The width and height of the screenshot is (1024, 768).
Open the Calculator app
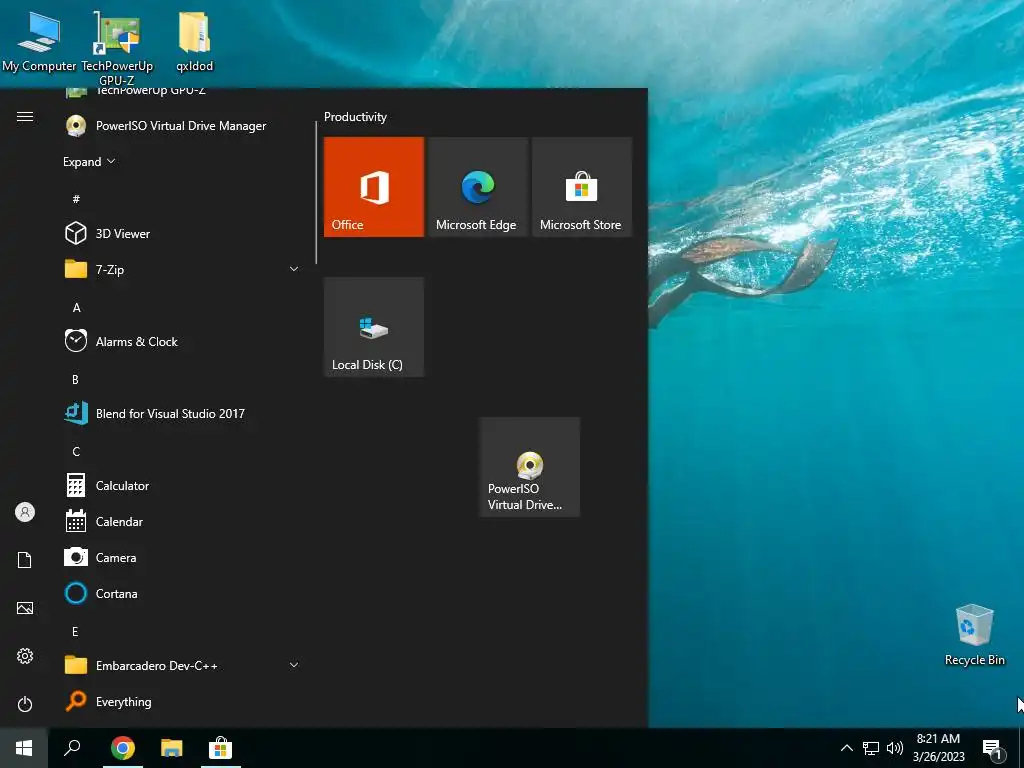tap(181, 485)
